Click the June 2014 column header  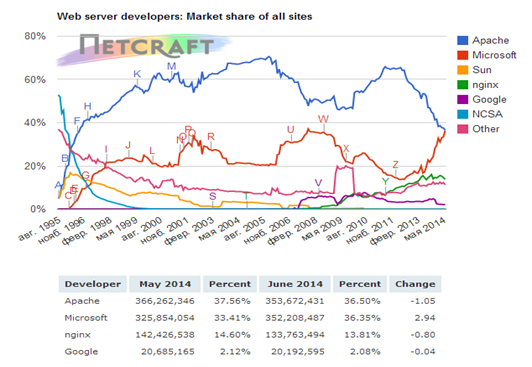[294, 284]
